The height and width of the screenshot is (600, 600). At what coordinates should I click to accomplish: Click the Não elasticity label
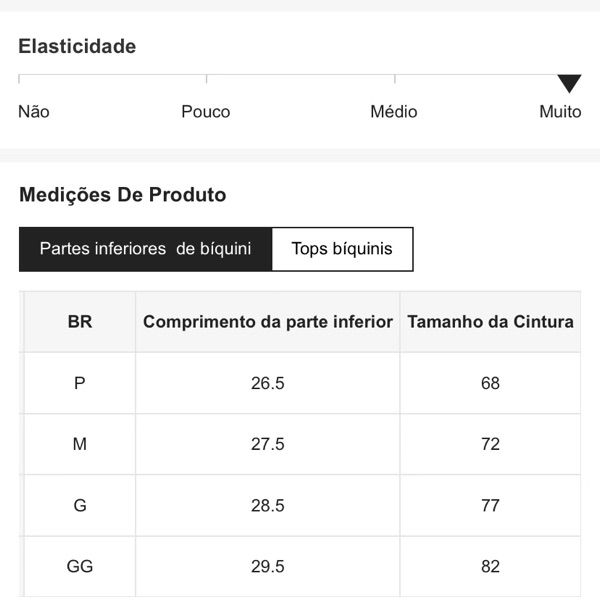point(34,112)
